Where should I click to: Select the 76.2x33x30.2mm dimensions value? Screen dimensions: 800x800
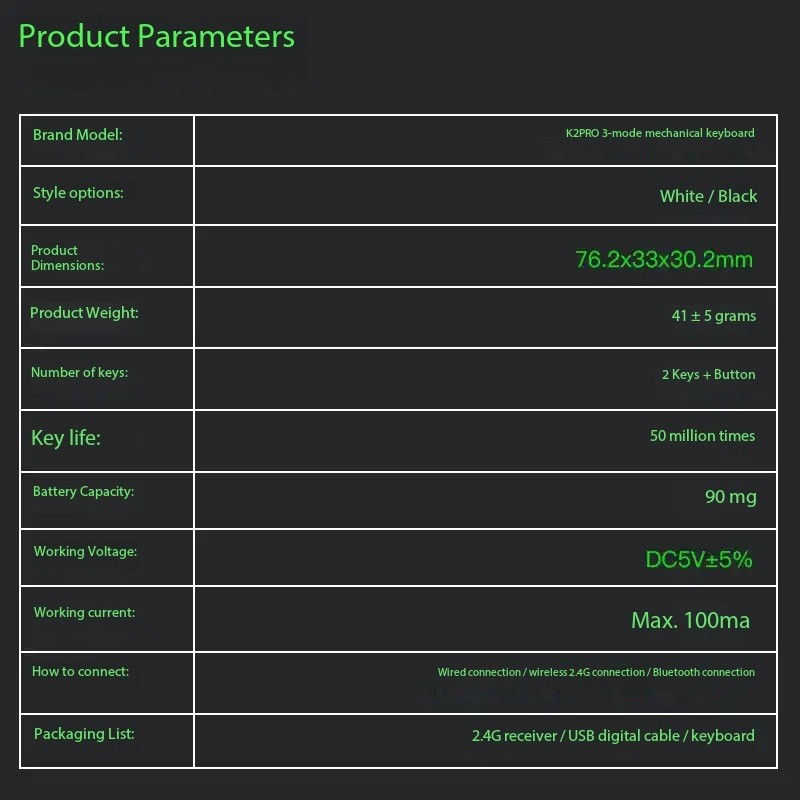pyautogui.click(x=664, y=260)
